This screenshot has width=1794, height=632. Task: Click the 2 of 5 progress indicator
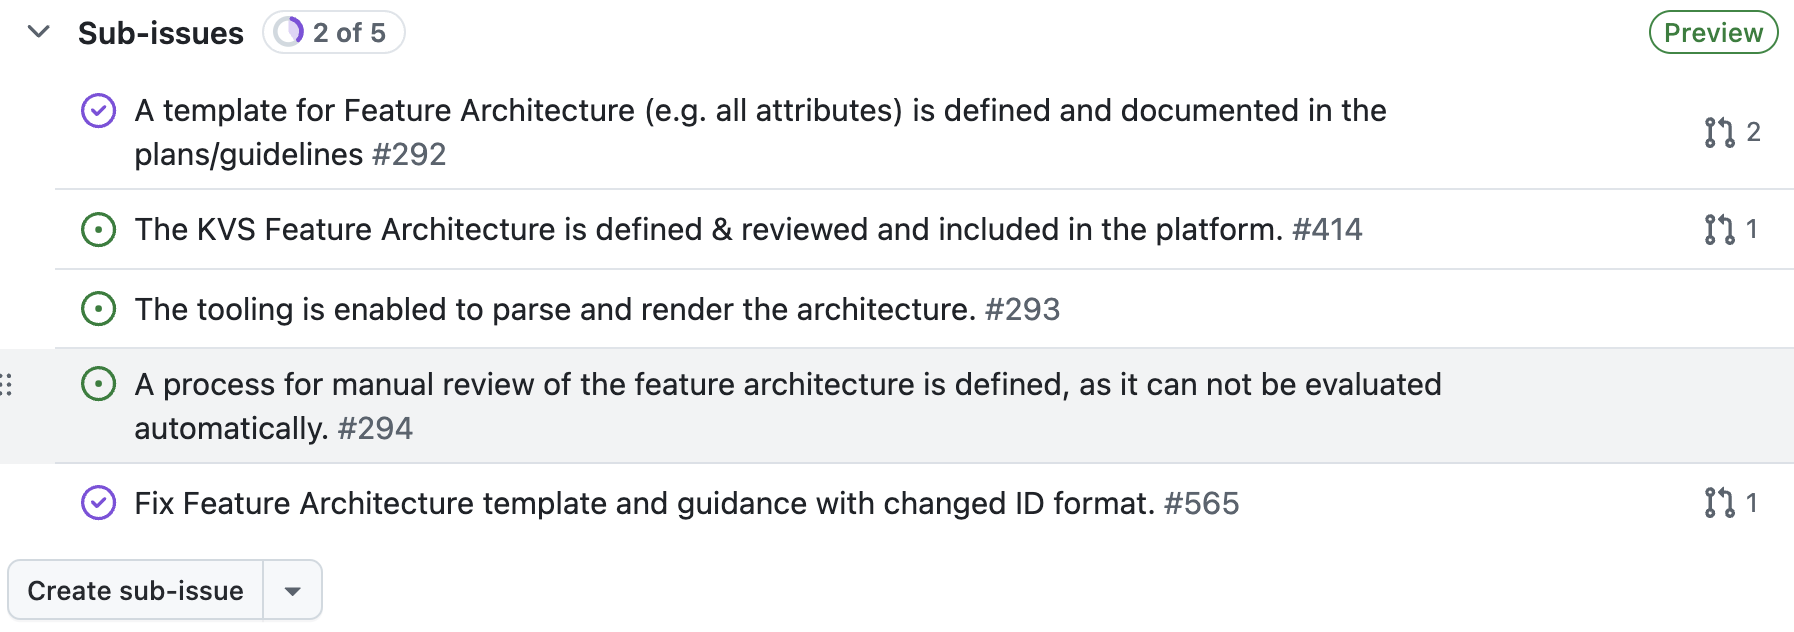coord(333,33)
